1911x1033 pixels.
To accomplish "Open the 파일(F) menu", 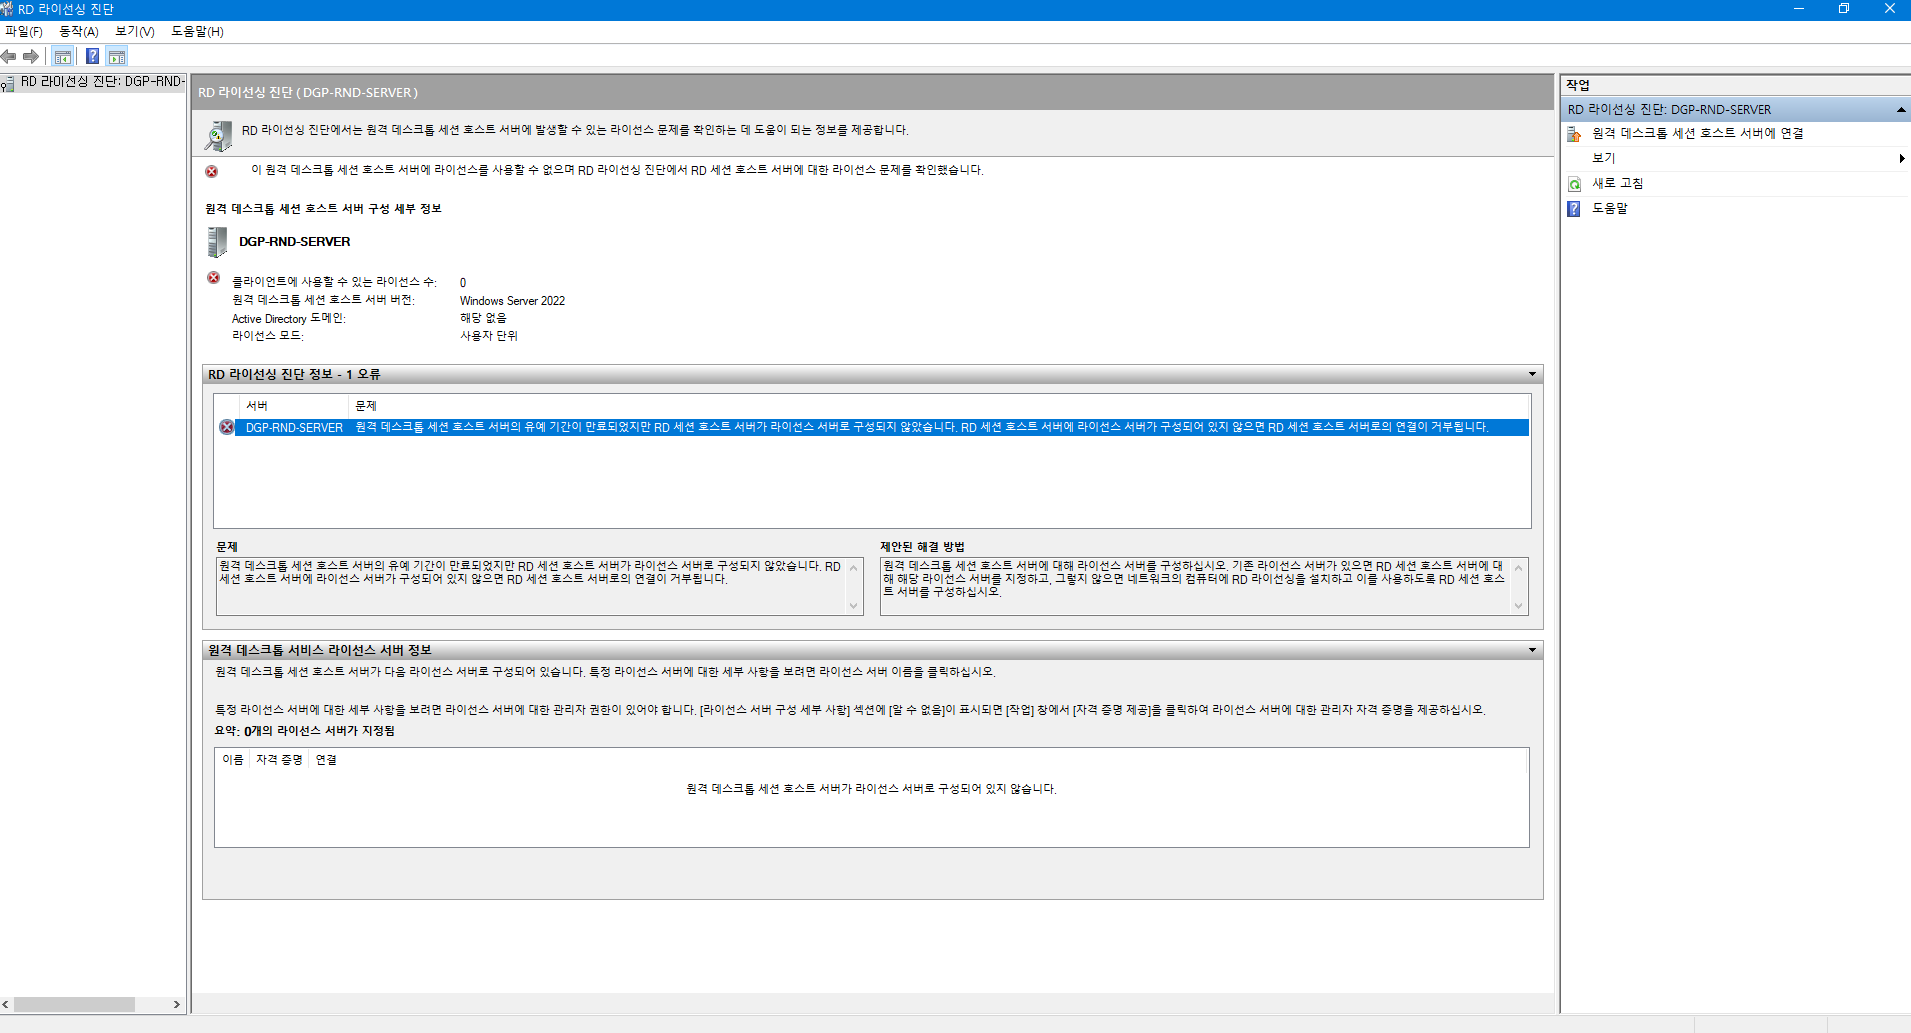I will pyautogui.click(x=24, y=32).
